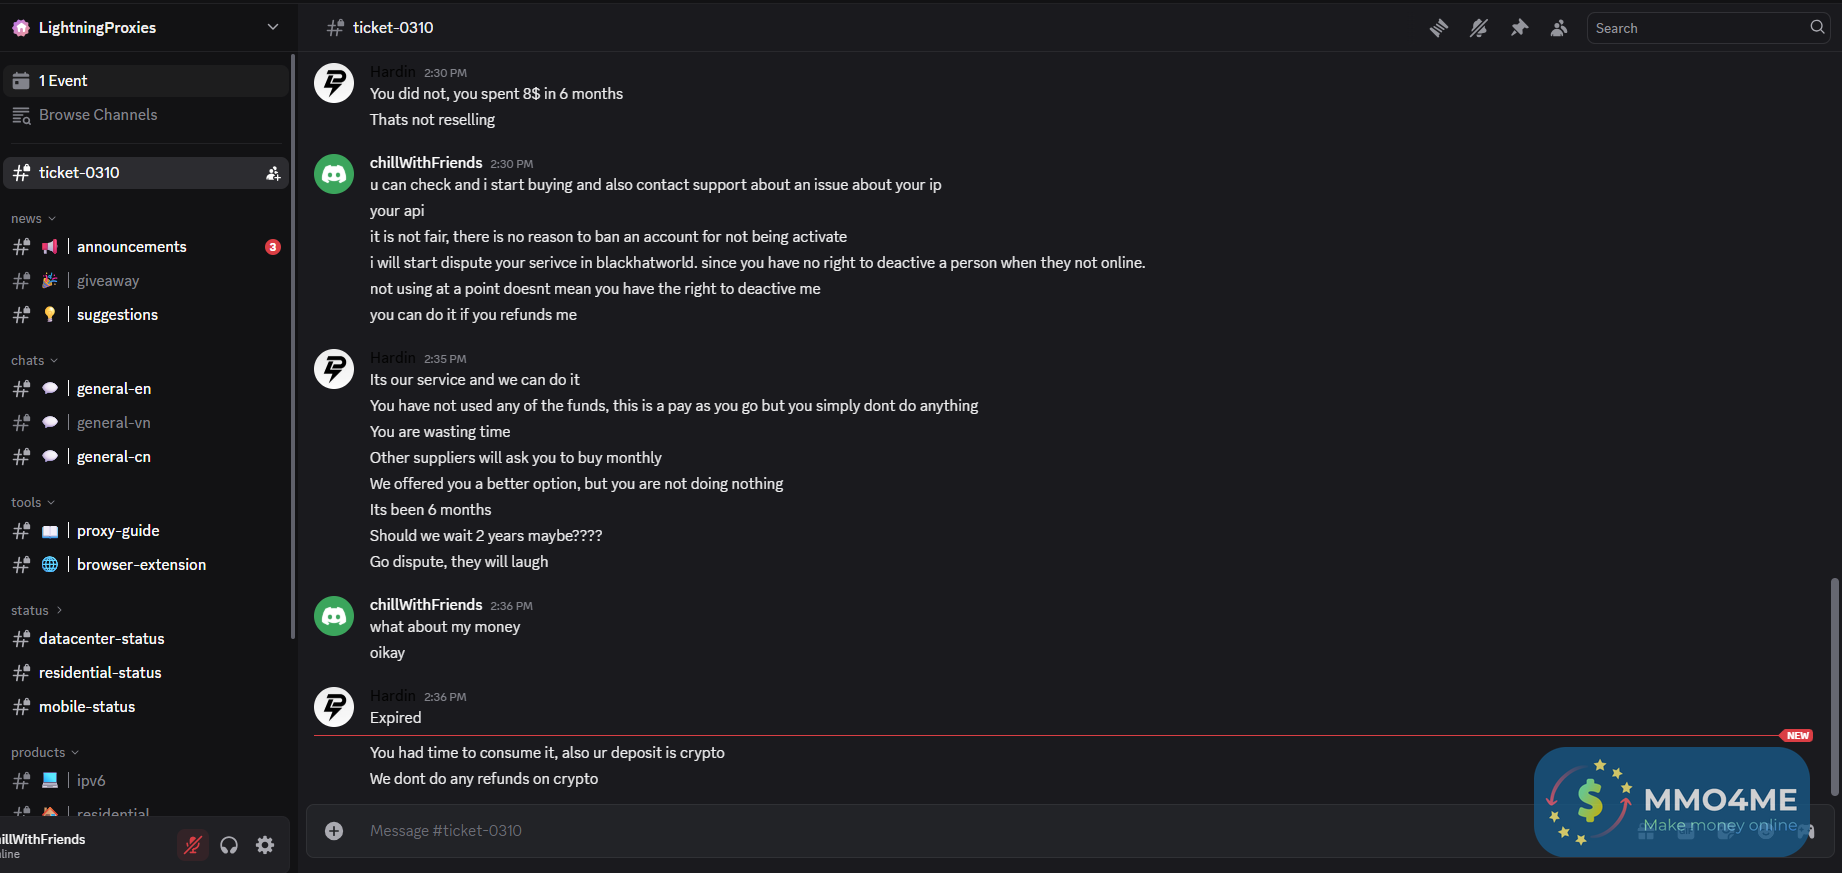Open the LightningProxies server dropdown
1842x873 pixels.
click(x=272, y=27)
